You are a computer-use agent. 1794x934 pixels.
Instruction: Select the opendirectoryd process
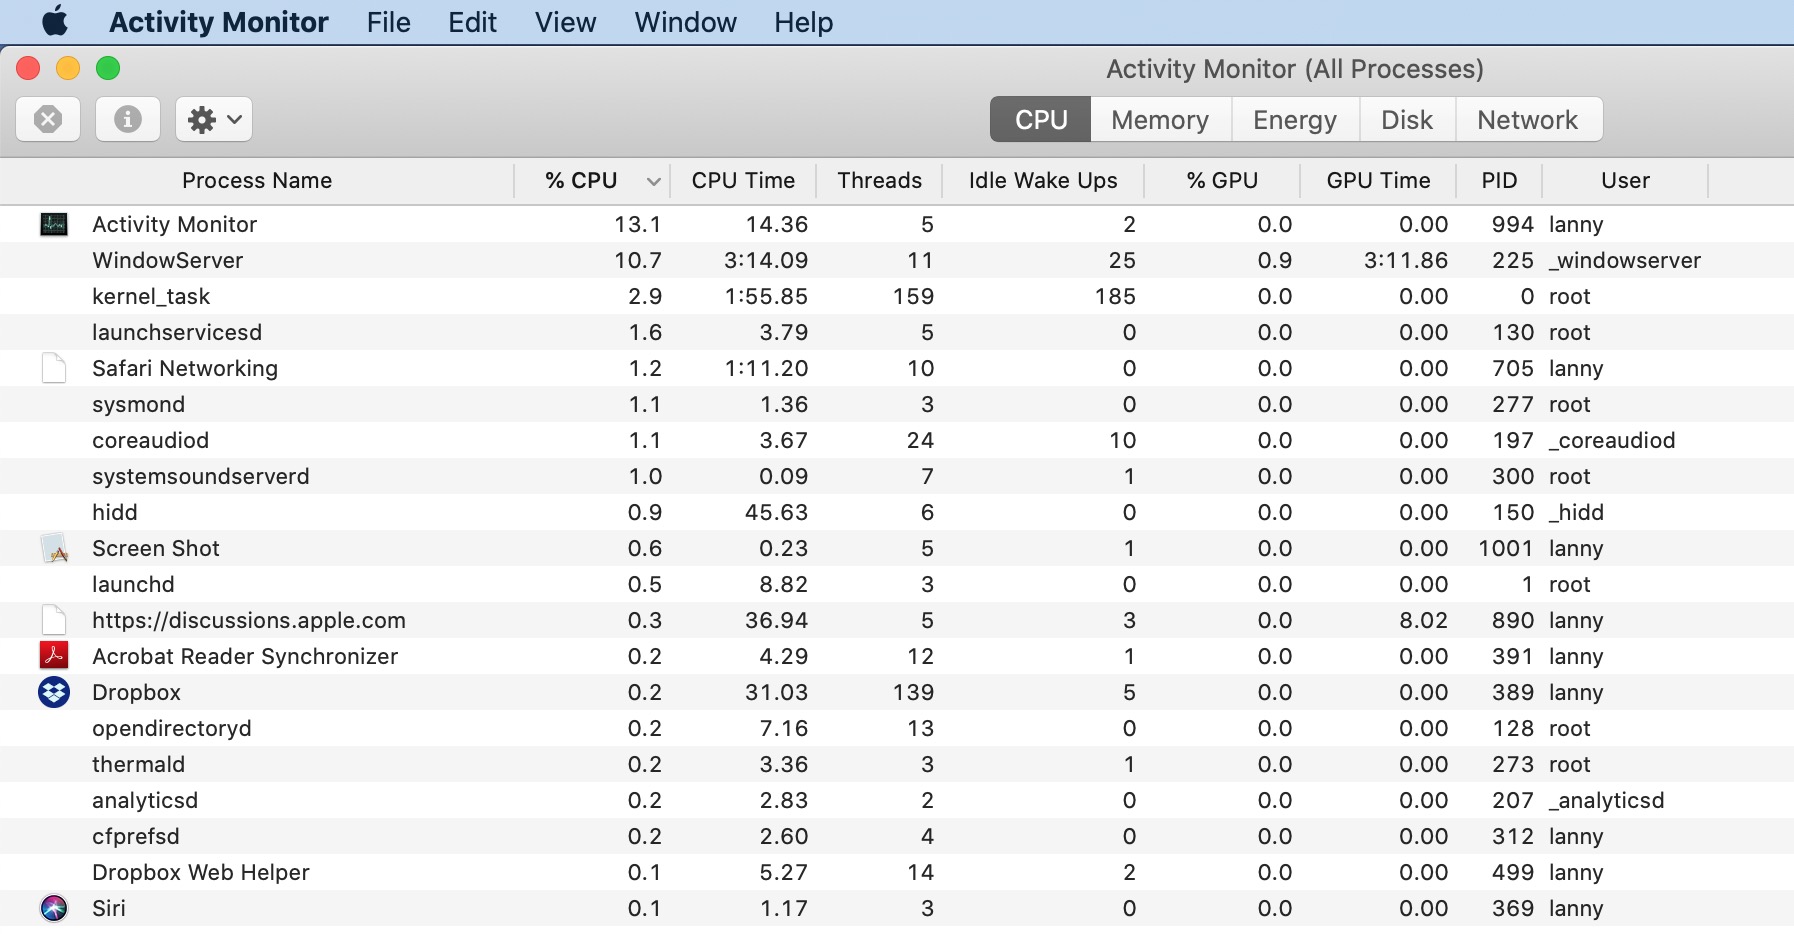click(172, 728)
